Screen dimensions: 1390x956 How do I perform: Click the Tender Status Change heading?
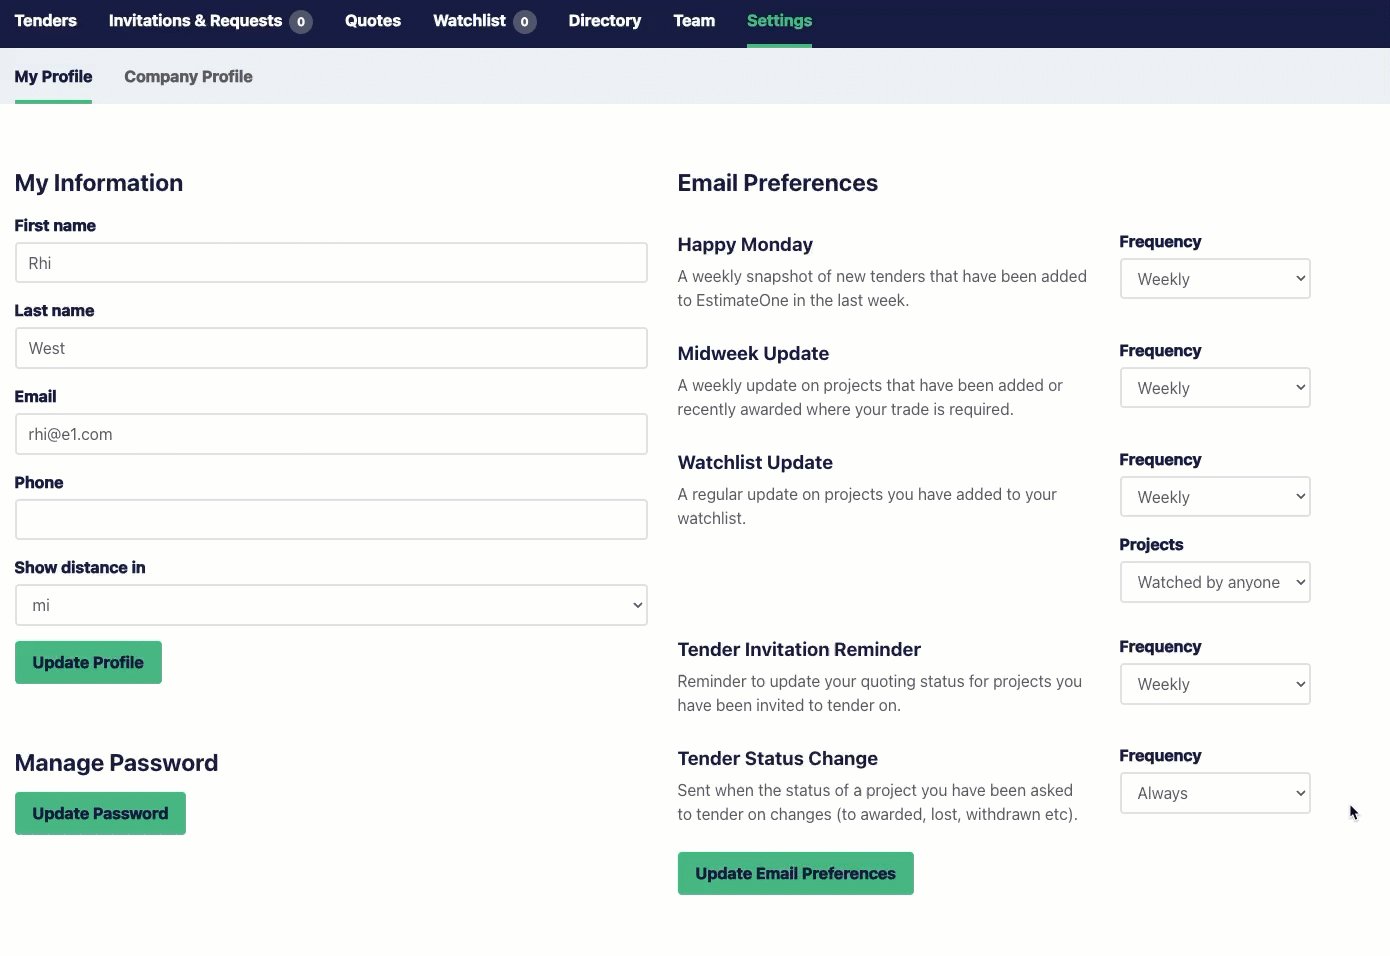pyautogui.click(x=777, y=759)
